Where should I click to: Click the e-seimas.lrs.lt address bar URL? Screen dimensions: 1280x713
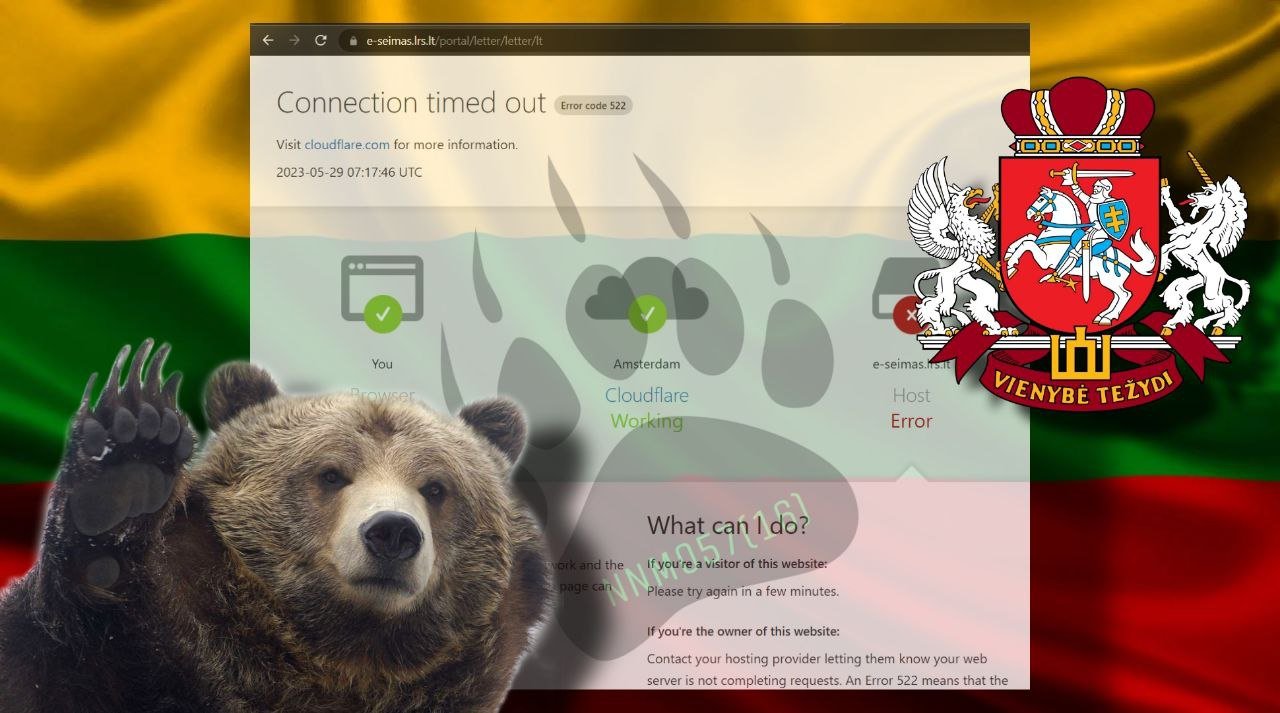455,41
